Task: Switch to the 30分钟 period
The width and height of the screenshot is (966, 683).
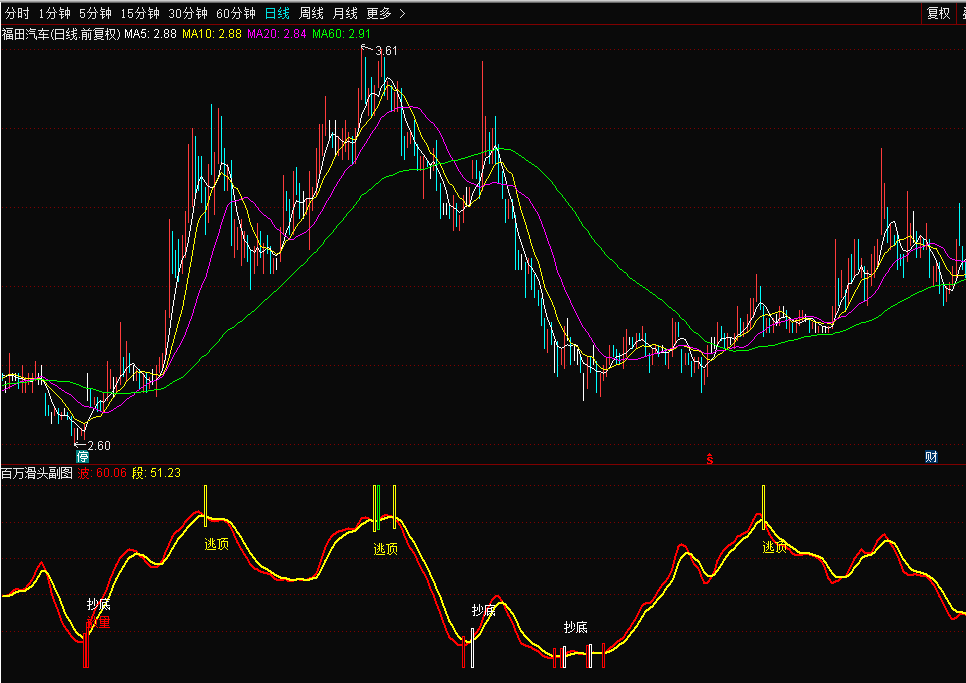Action: (x=188, y=14)
